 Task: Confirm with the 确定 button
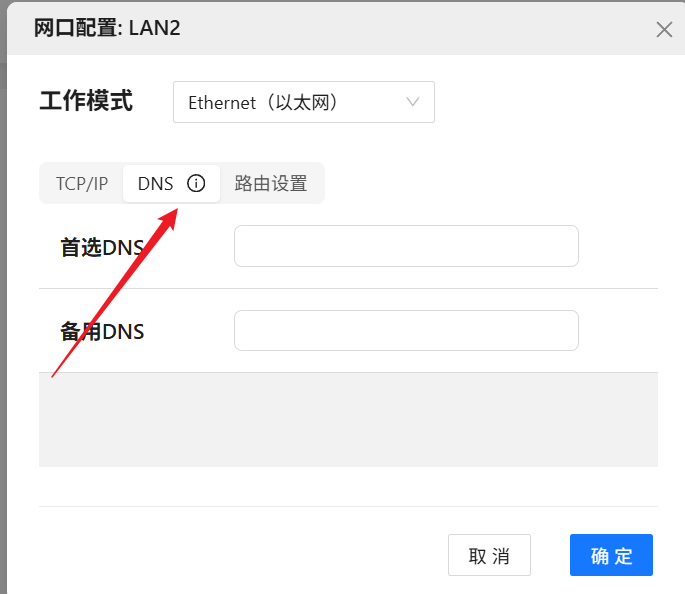tap(611, 556)
